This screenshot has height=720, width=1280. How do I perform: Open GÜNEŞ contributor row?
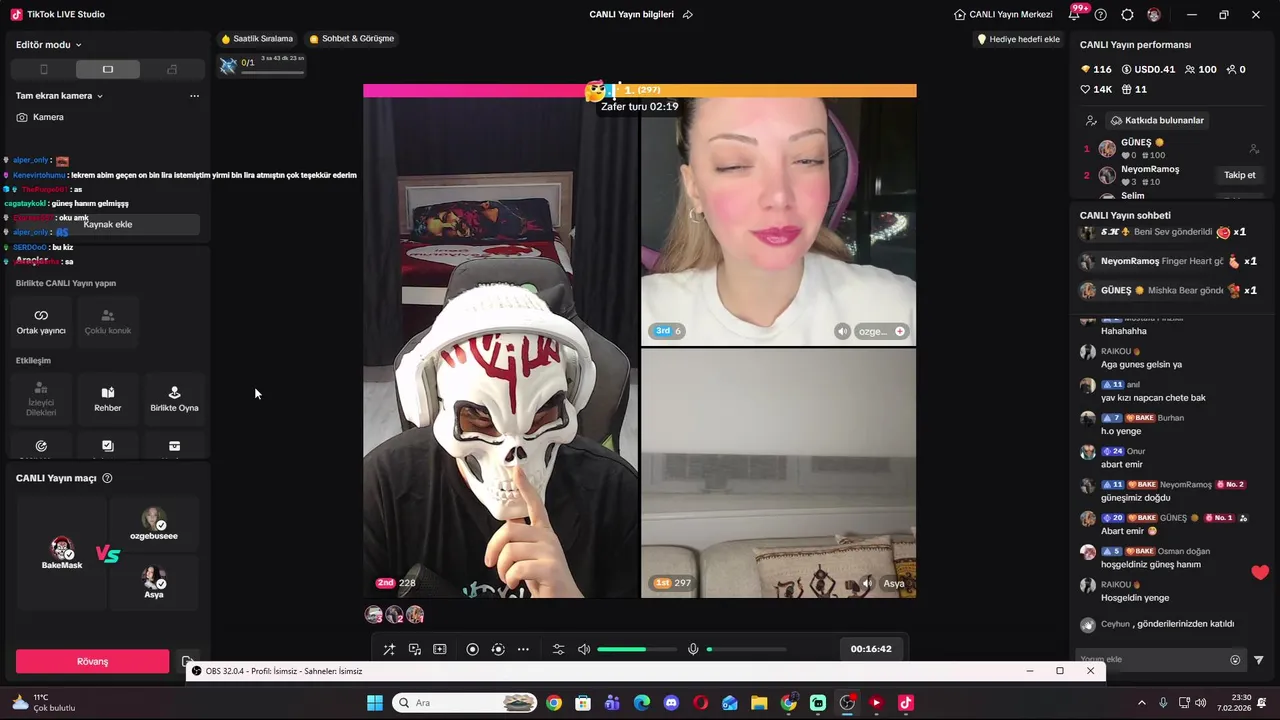click(1170, 149)
